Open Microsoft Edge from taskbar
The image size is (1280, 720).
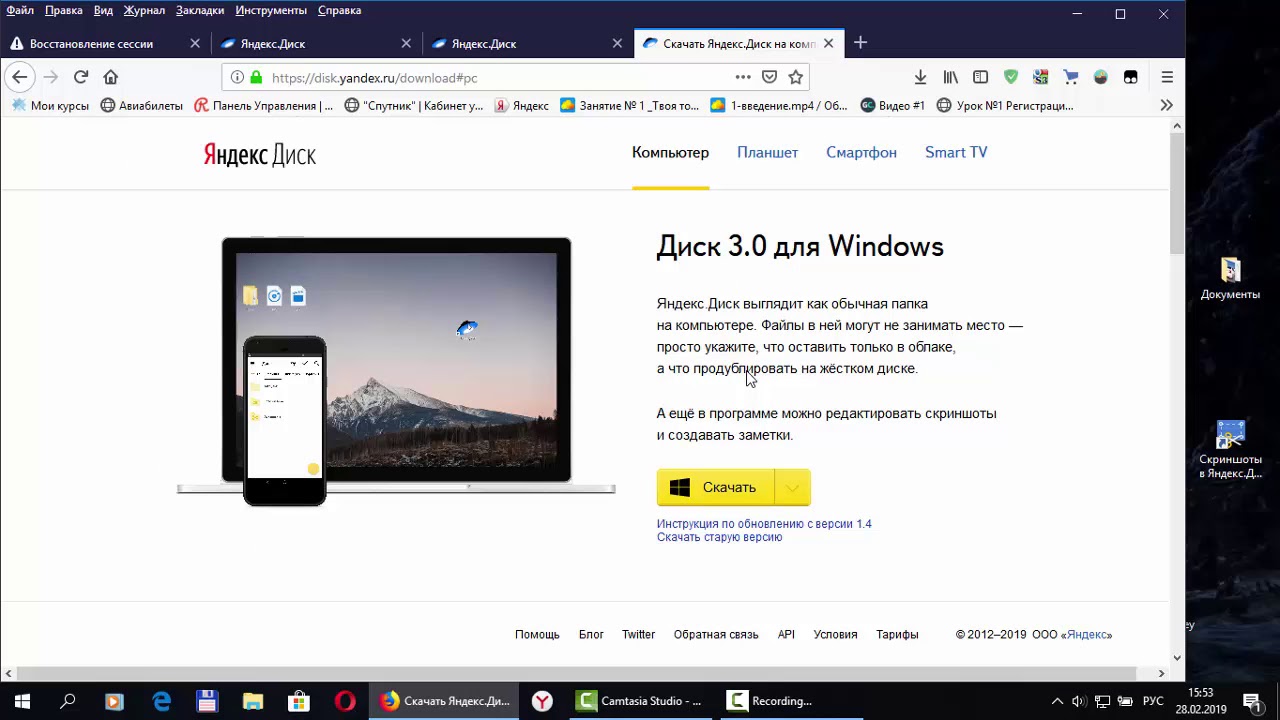click(x=161, y=701)
